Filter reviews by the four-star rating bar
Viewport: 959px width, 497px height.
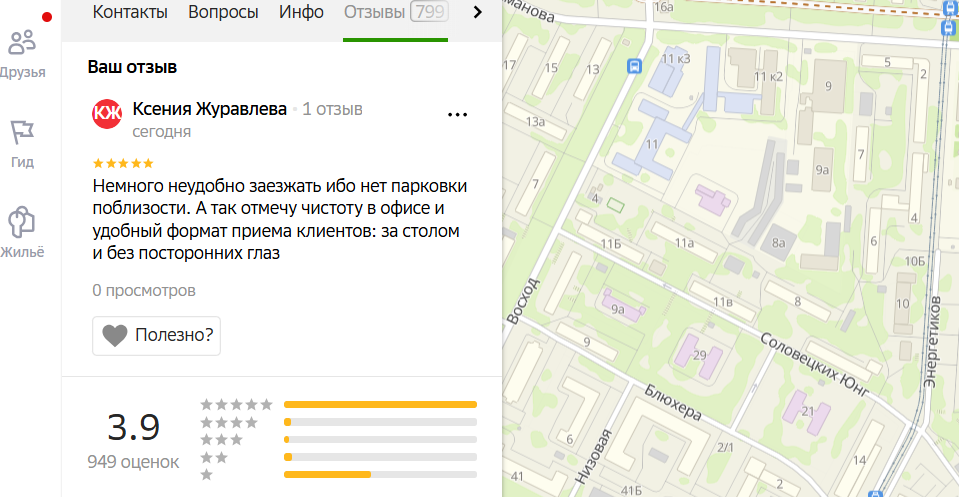[380, 422]
